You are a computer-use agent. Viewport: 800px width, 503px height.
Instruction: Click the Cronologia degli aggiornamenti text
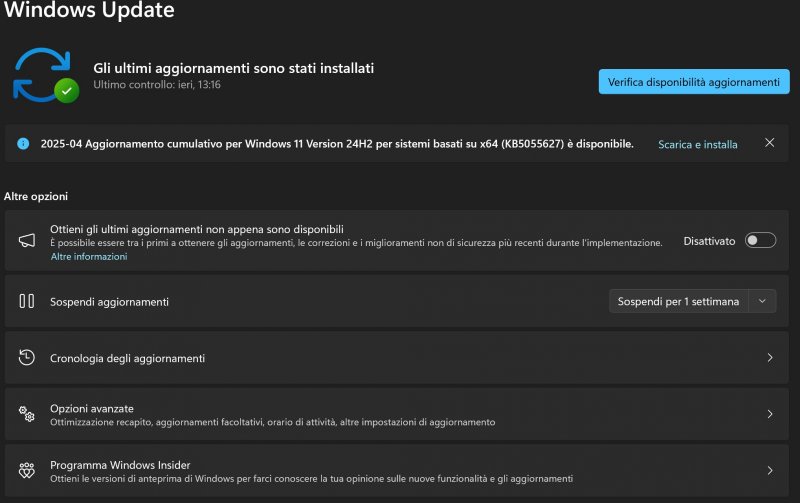click(x=128, y=358)
